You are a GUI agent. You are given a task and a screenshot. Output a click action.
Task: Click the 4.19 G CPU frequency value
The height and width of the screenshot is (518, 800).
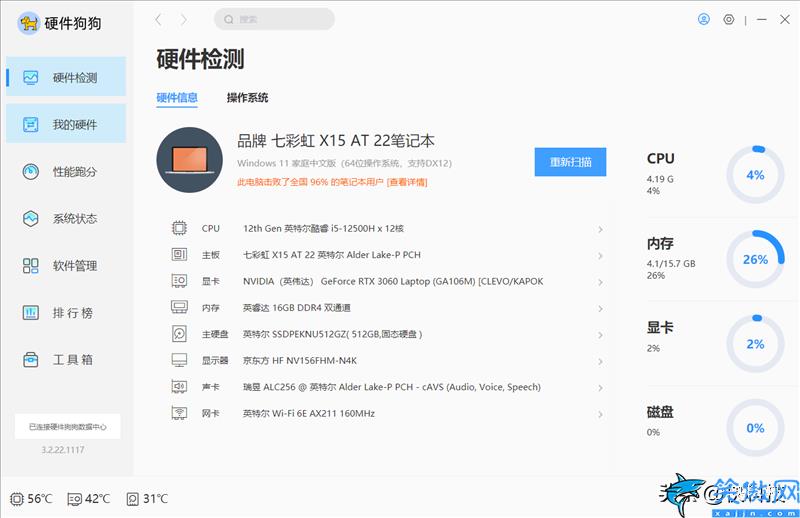(660, 179)
